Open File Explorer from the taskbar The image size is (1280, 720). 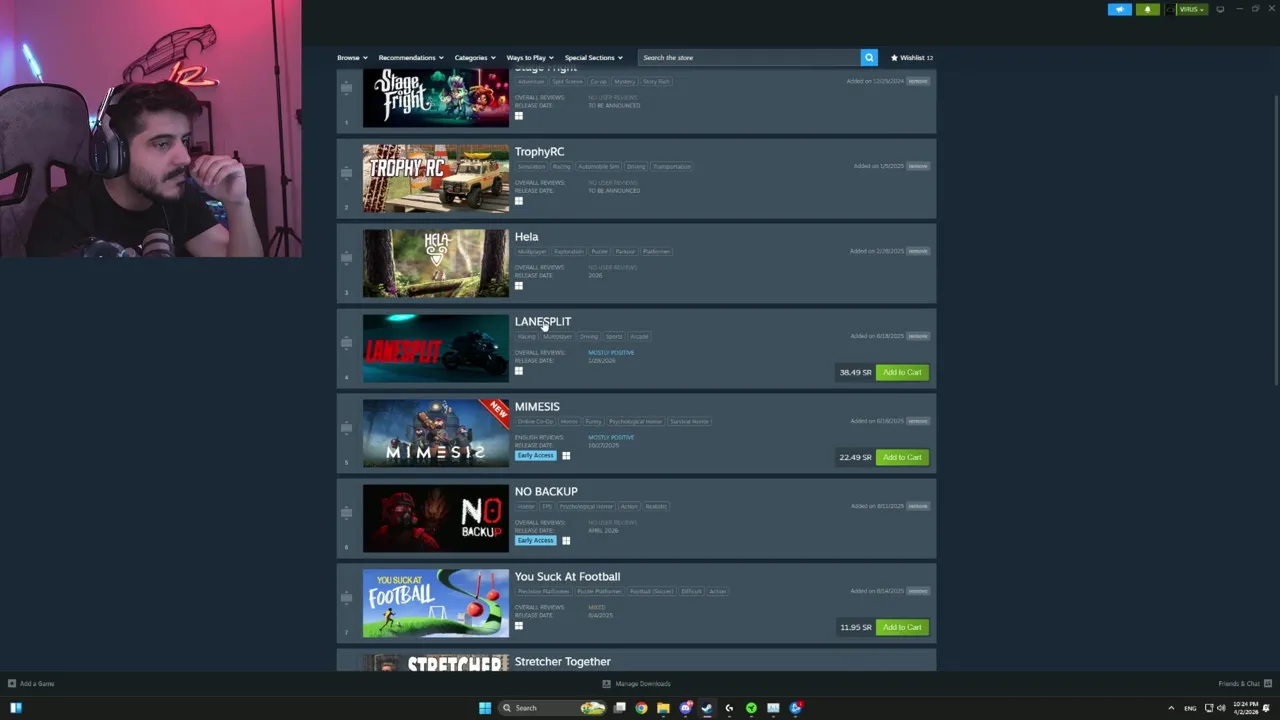tap(663, 708)
